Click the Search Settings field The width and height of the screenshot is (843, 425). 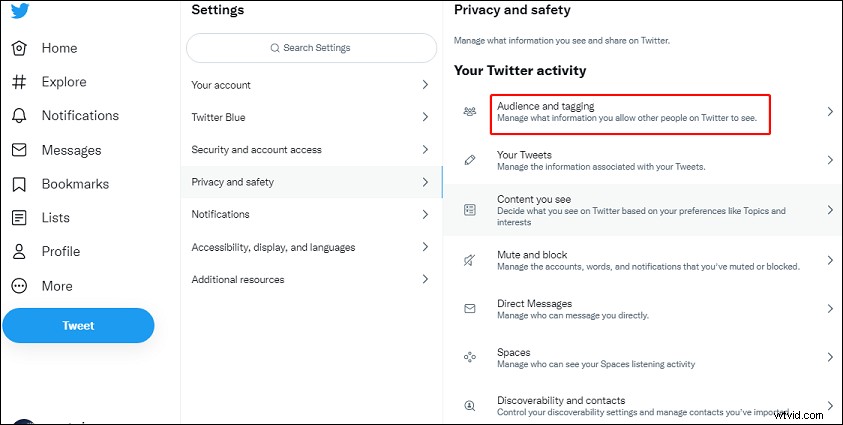click(x=311, y=48)
